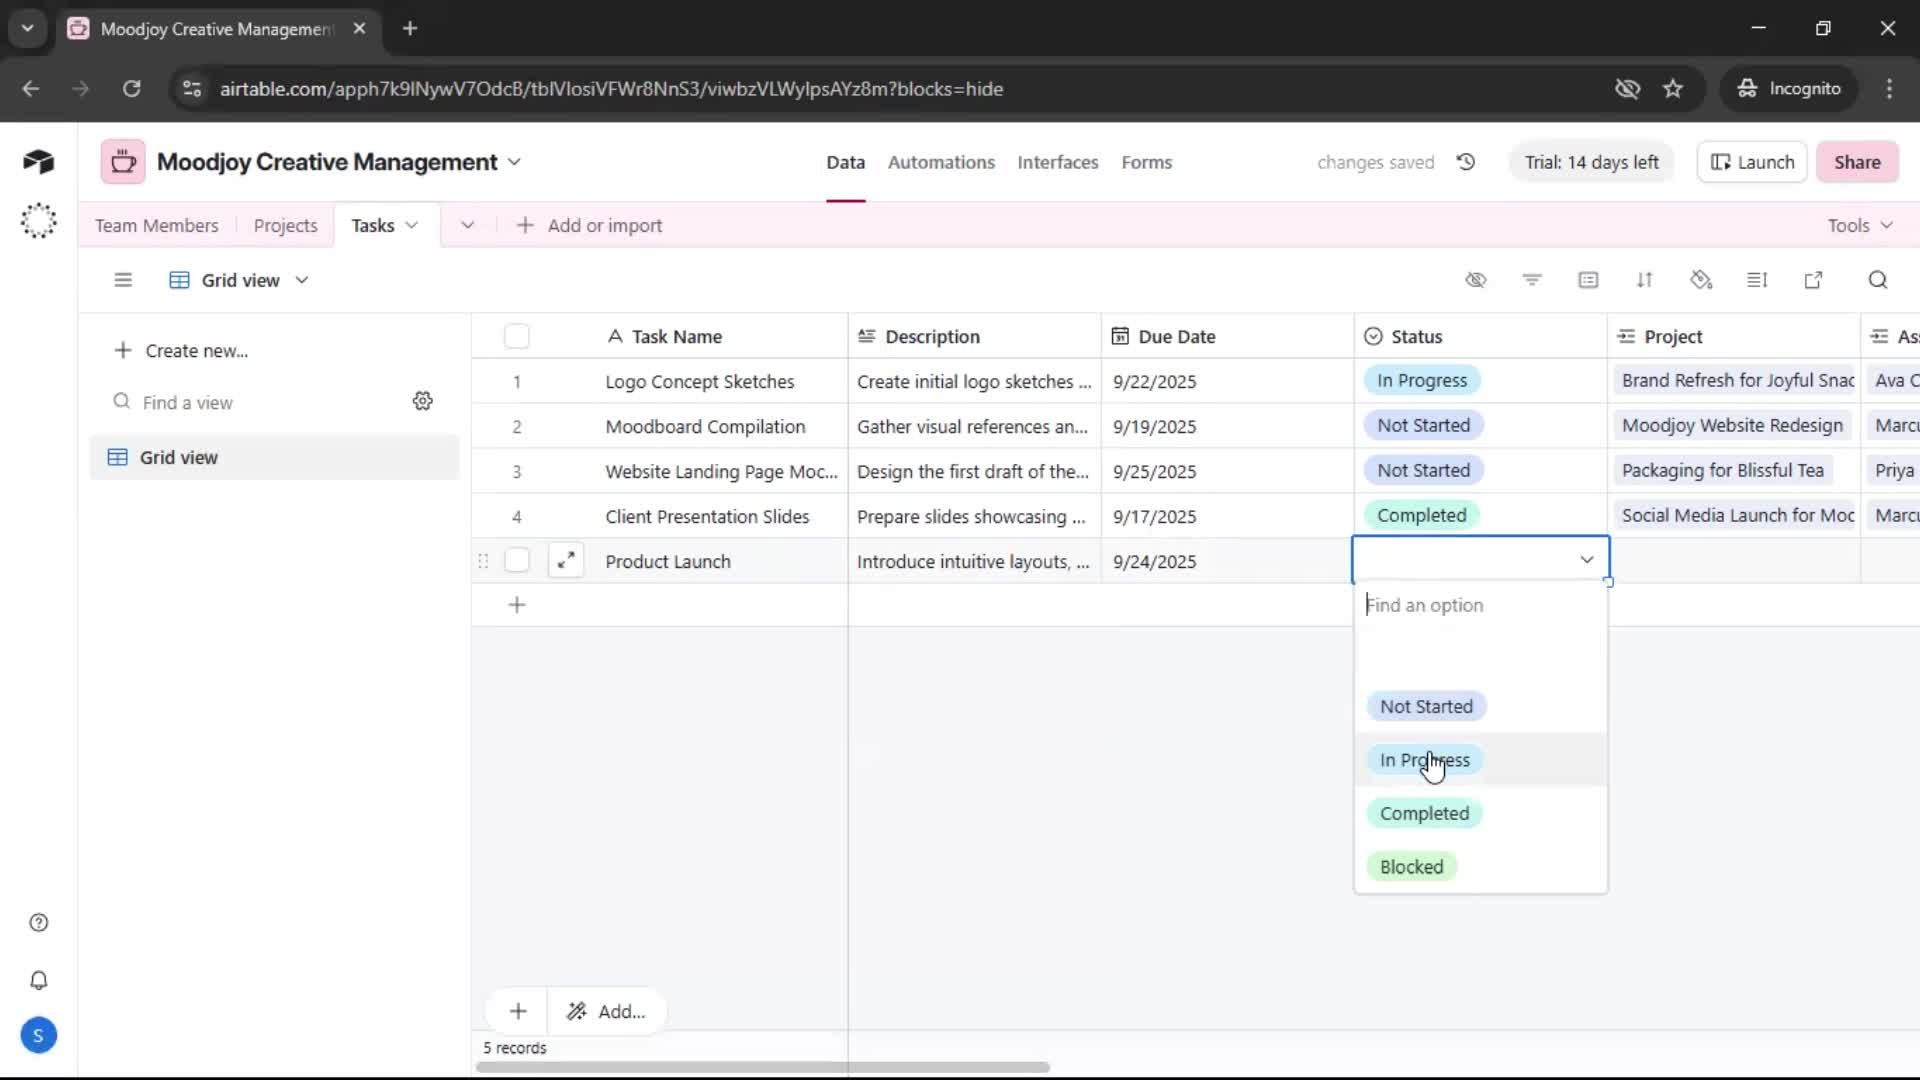Click Add or import table
This screenshot has height=1080, width=1920.
589,226
